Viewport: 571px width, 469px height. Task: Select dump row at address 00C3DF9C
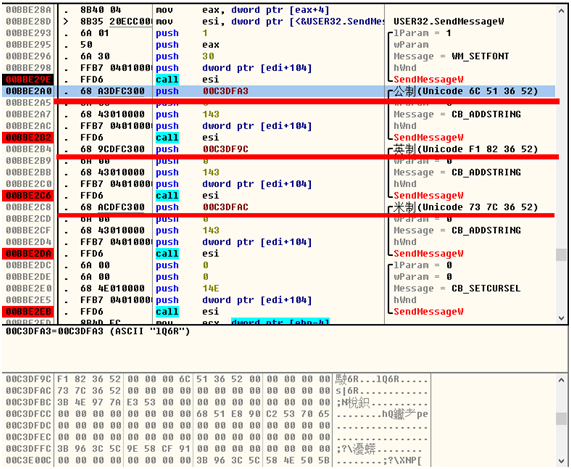[216, 379]
